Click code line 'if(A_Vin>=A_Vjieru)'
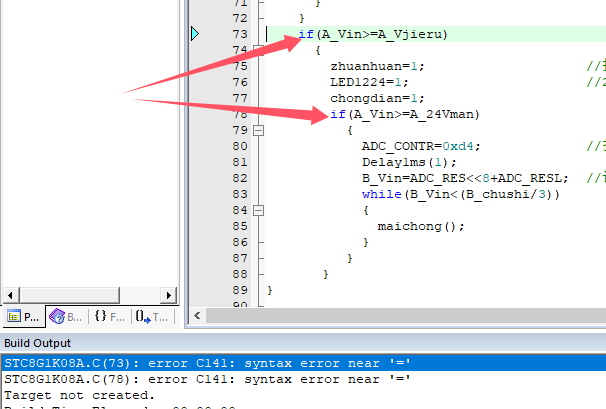This screenshot has height=409, width=606. 373,34
